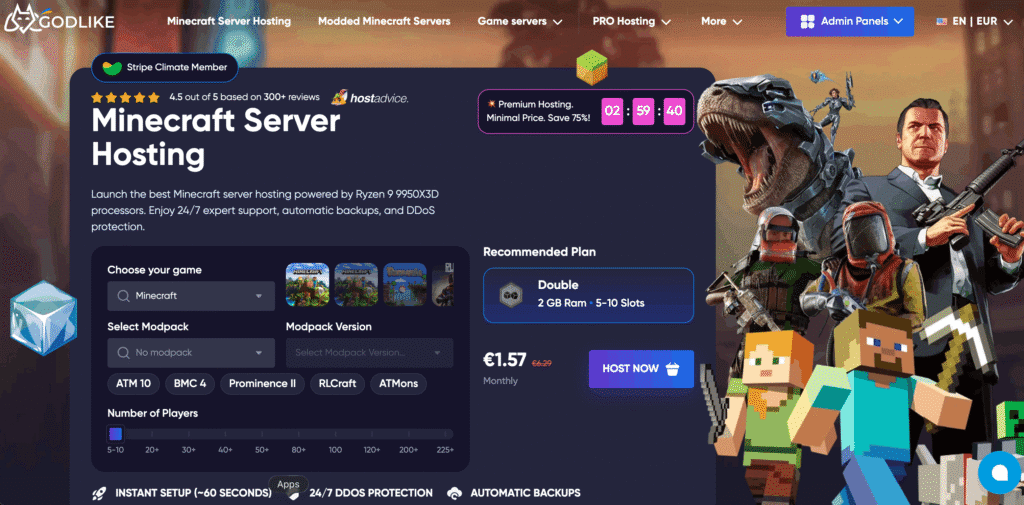Click the Admin Panels grid icon
The width and height of the screenshot is (1024, 505).
[807, 21]
